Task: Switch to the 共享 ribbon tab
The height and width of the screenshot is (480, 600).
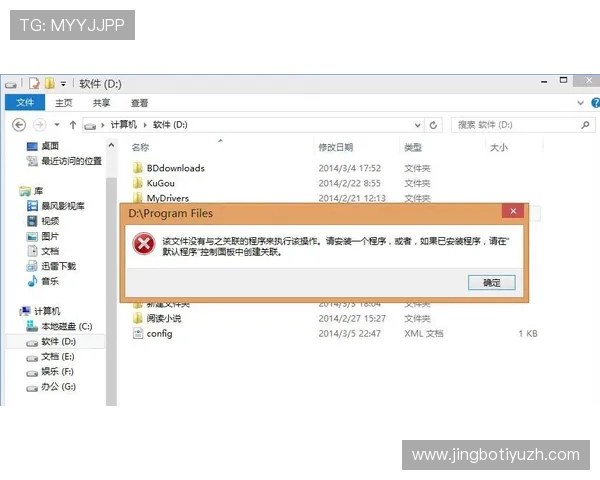Action: click(101, 103)
